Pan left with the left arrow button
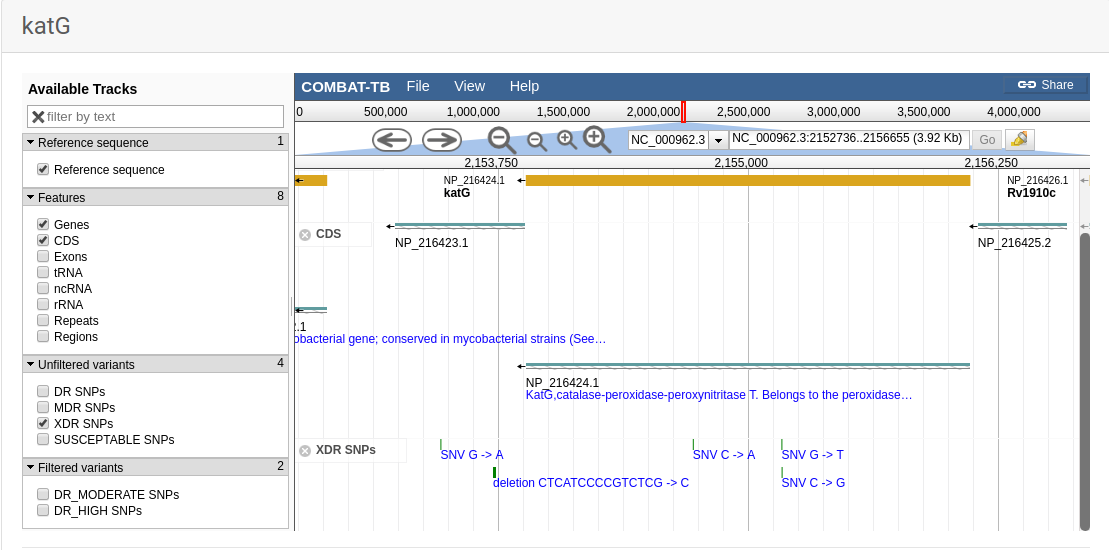1109x550 pixels. 392,140
